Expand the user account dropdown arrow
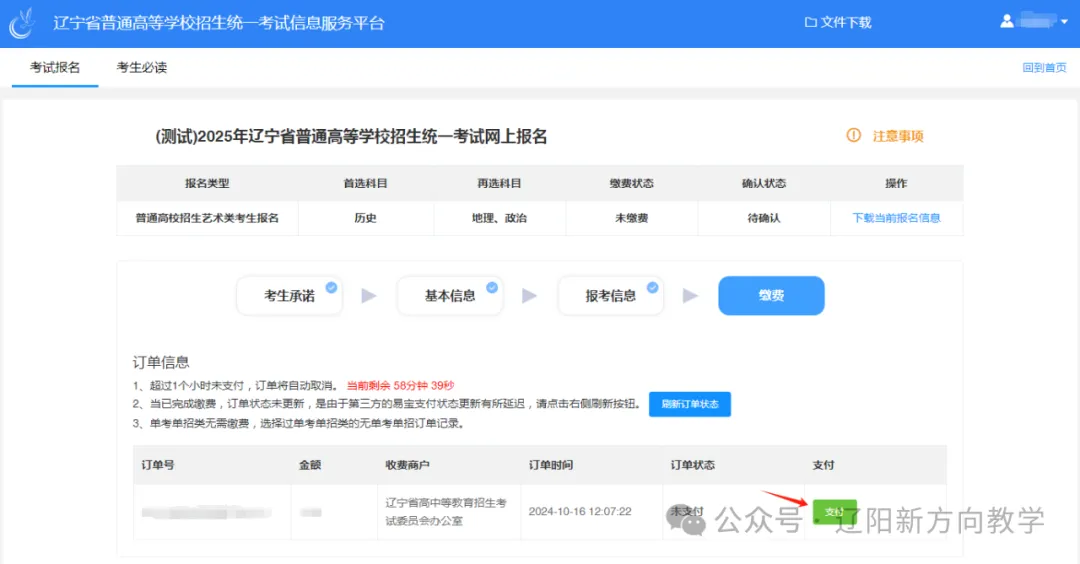This screenshot has height=564, width=1080. pyautogui.click(x=1064, y=21)
